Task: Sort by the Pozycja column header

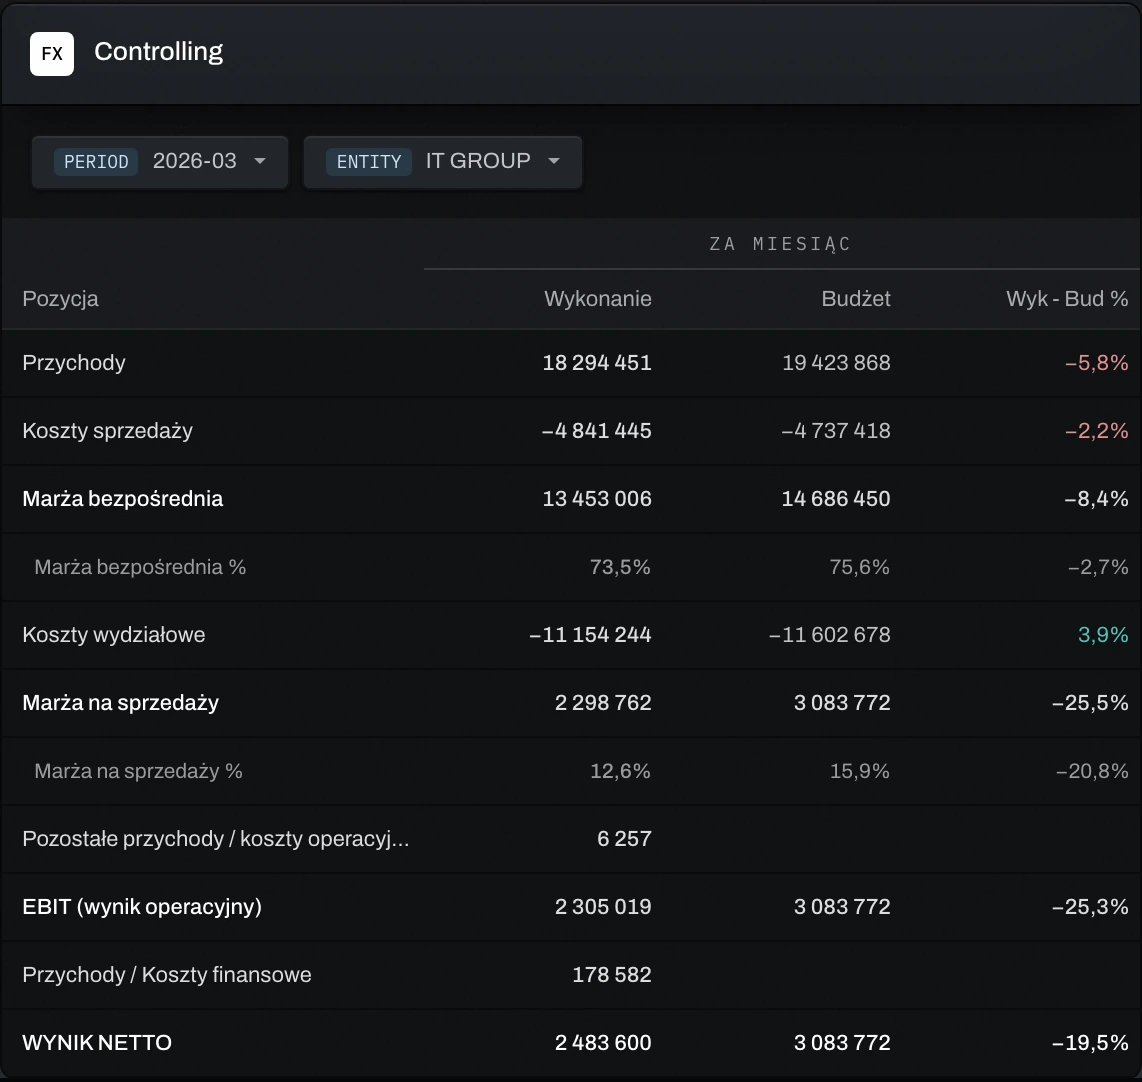Action: pyautogui.click(x=60, y=299)
